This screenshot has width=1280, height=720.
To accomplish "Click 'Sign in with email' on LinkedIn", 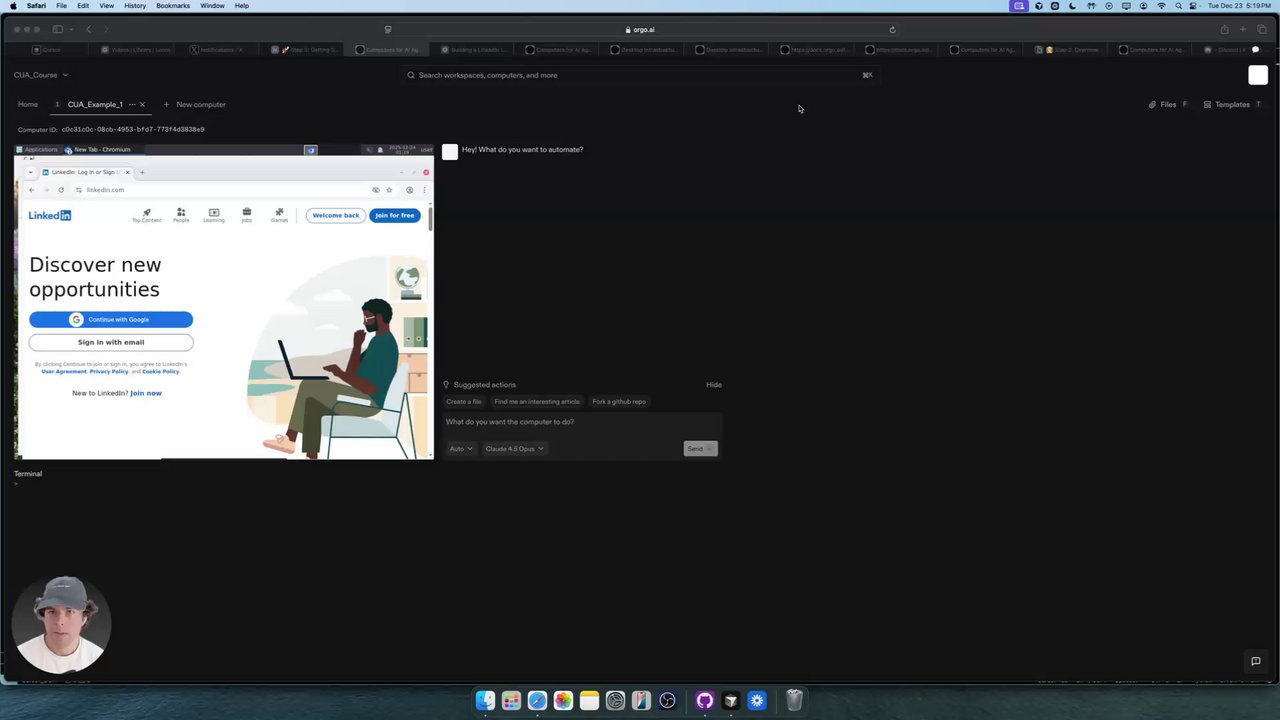I will click(x=111, y=342).
